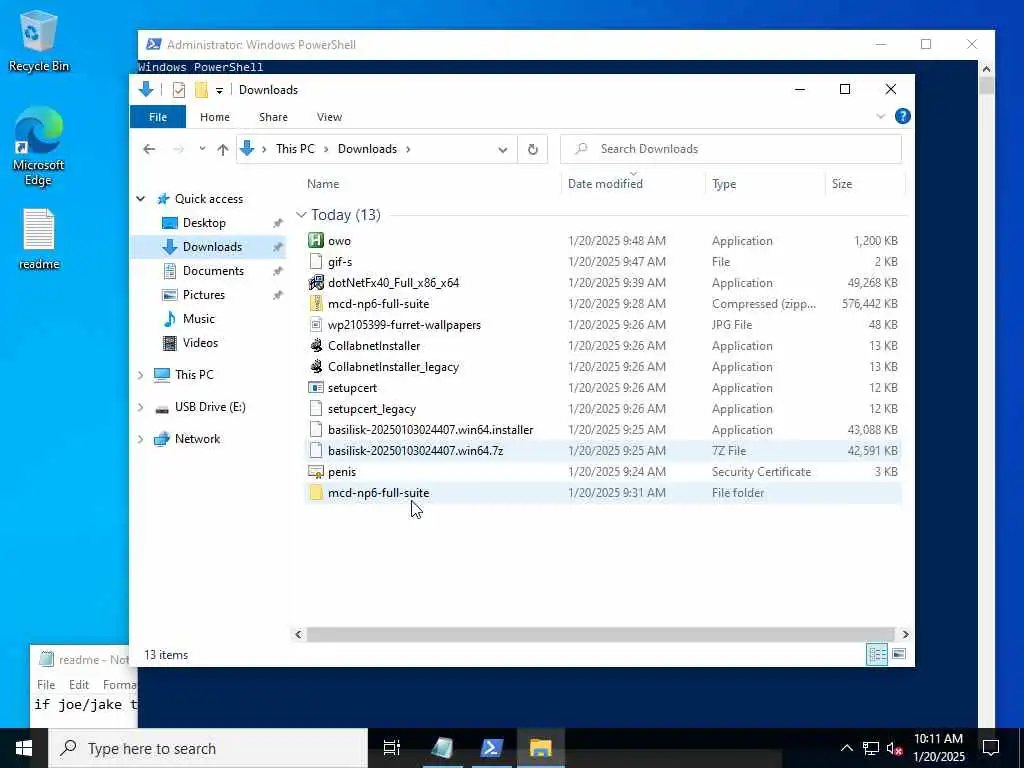This screenshot has width=1024, height=768.
Task: Open Notepad's File menu
Action: 46,684
